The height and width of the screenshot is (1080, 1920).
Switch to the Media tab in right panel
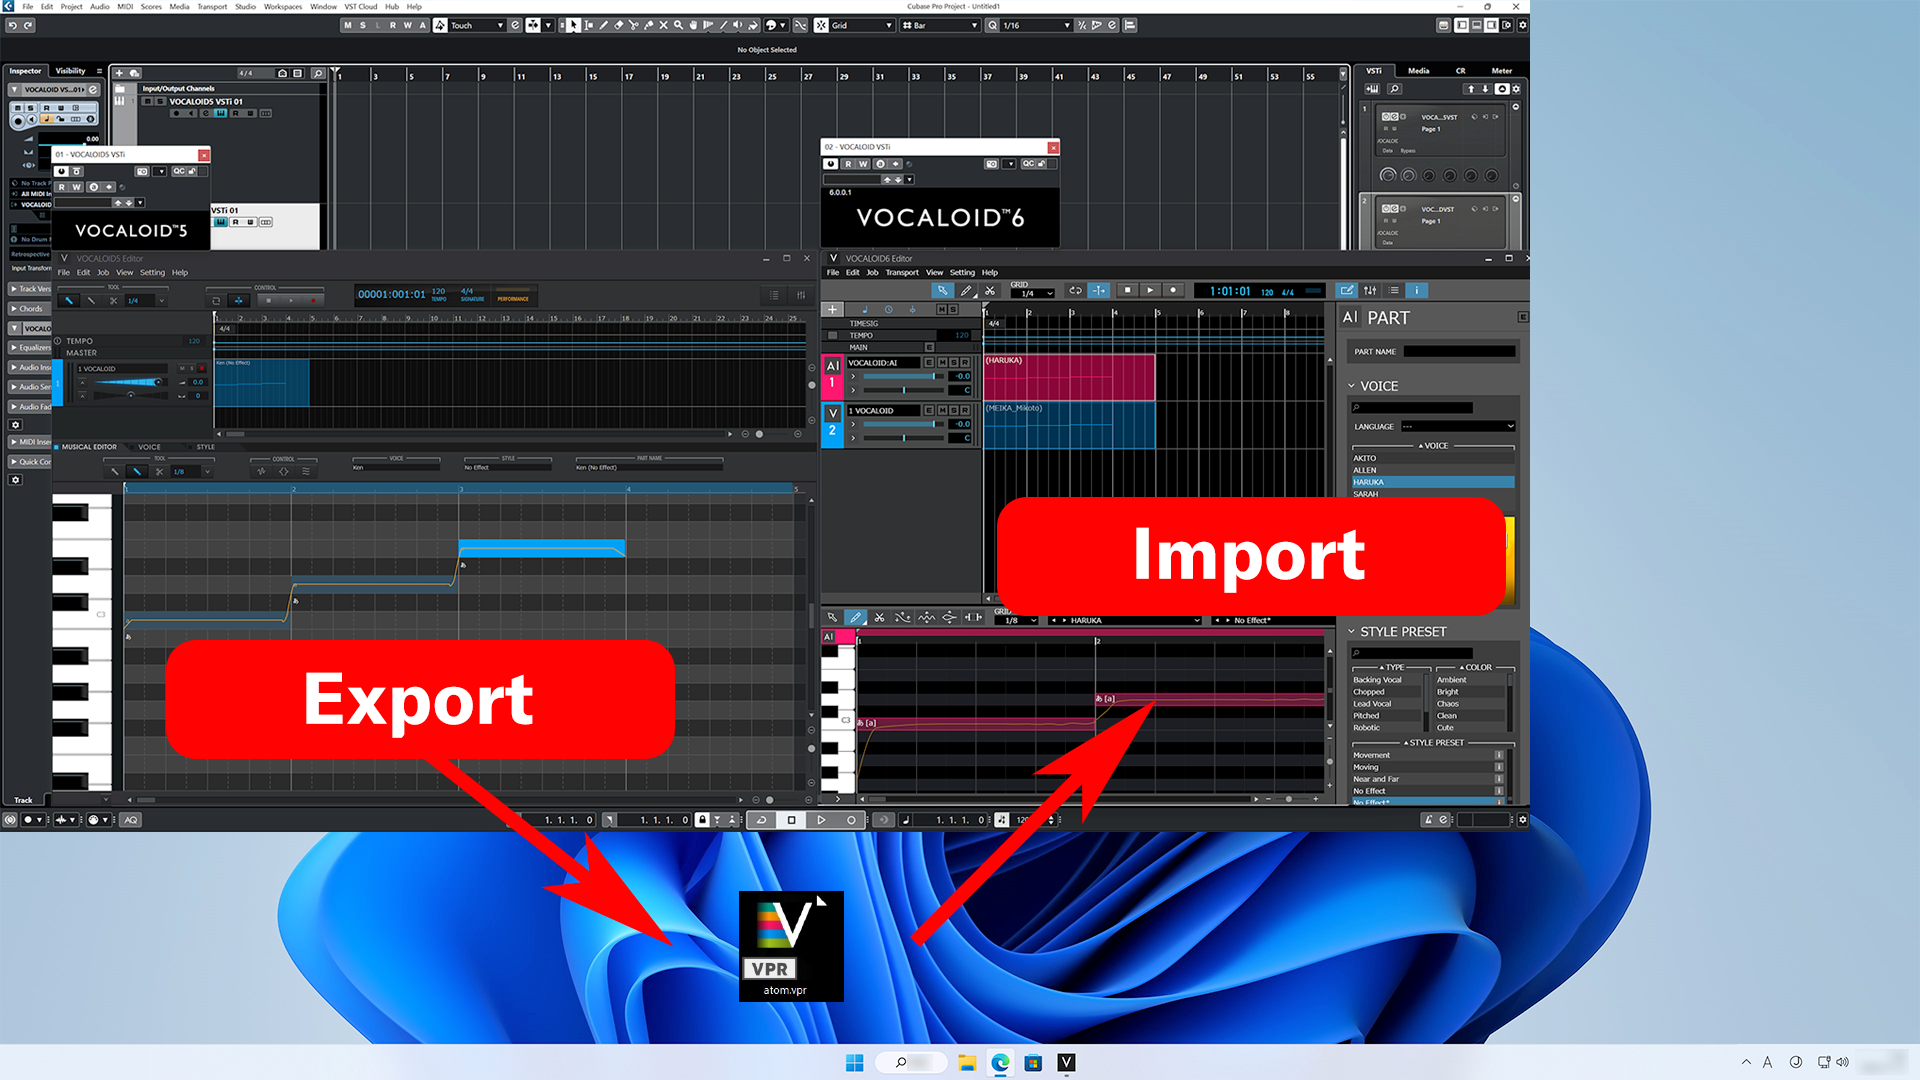pos(1418,71)
